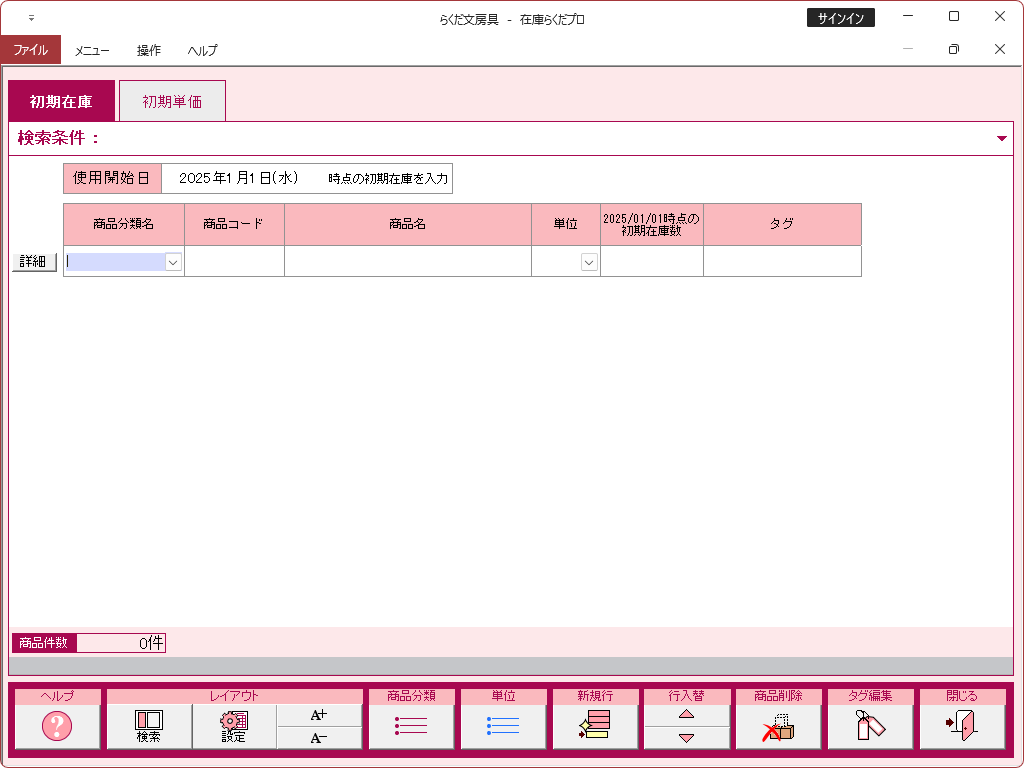Screen dimensions: 1024x768
Task: Open the 単位 unit list icon
Action: [503, 726]
